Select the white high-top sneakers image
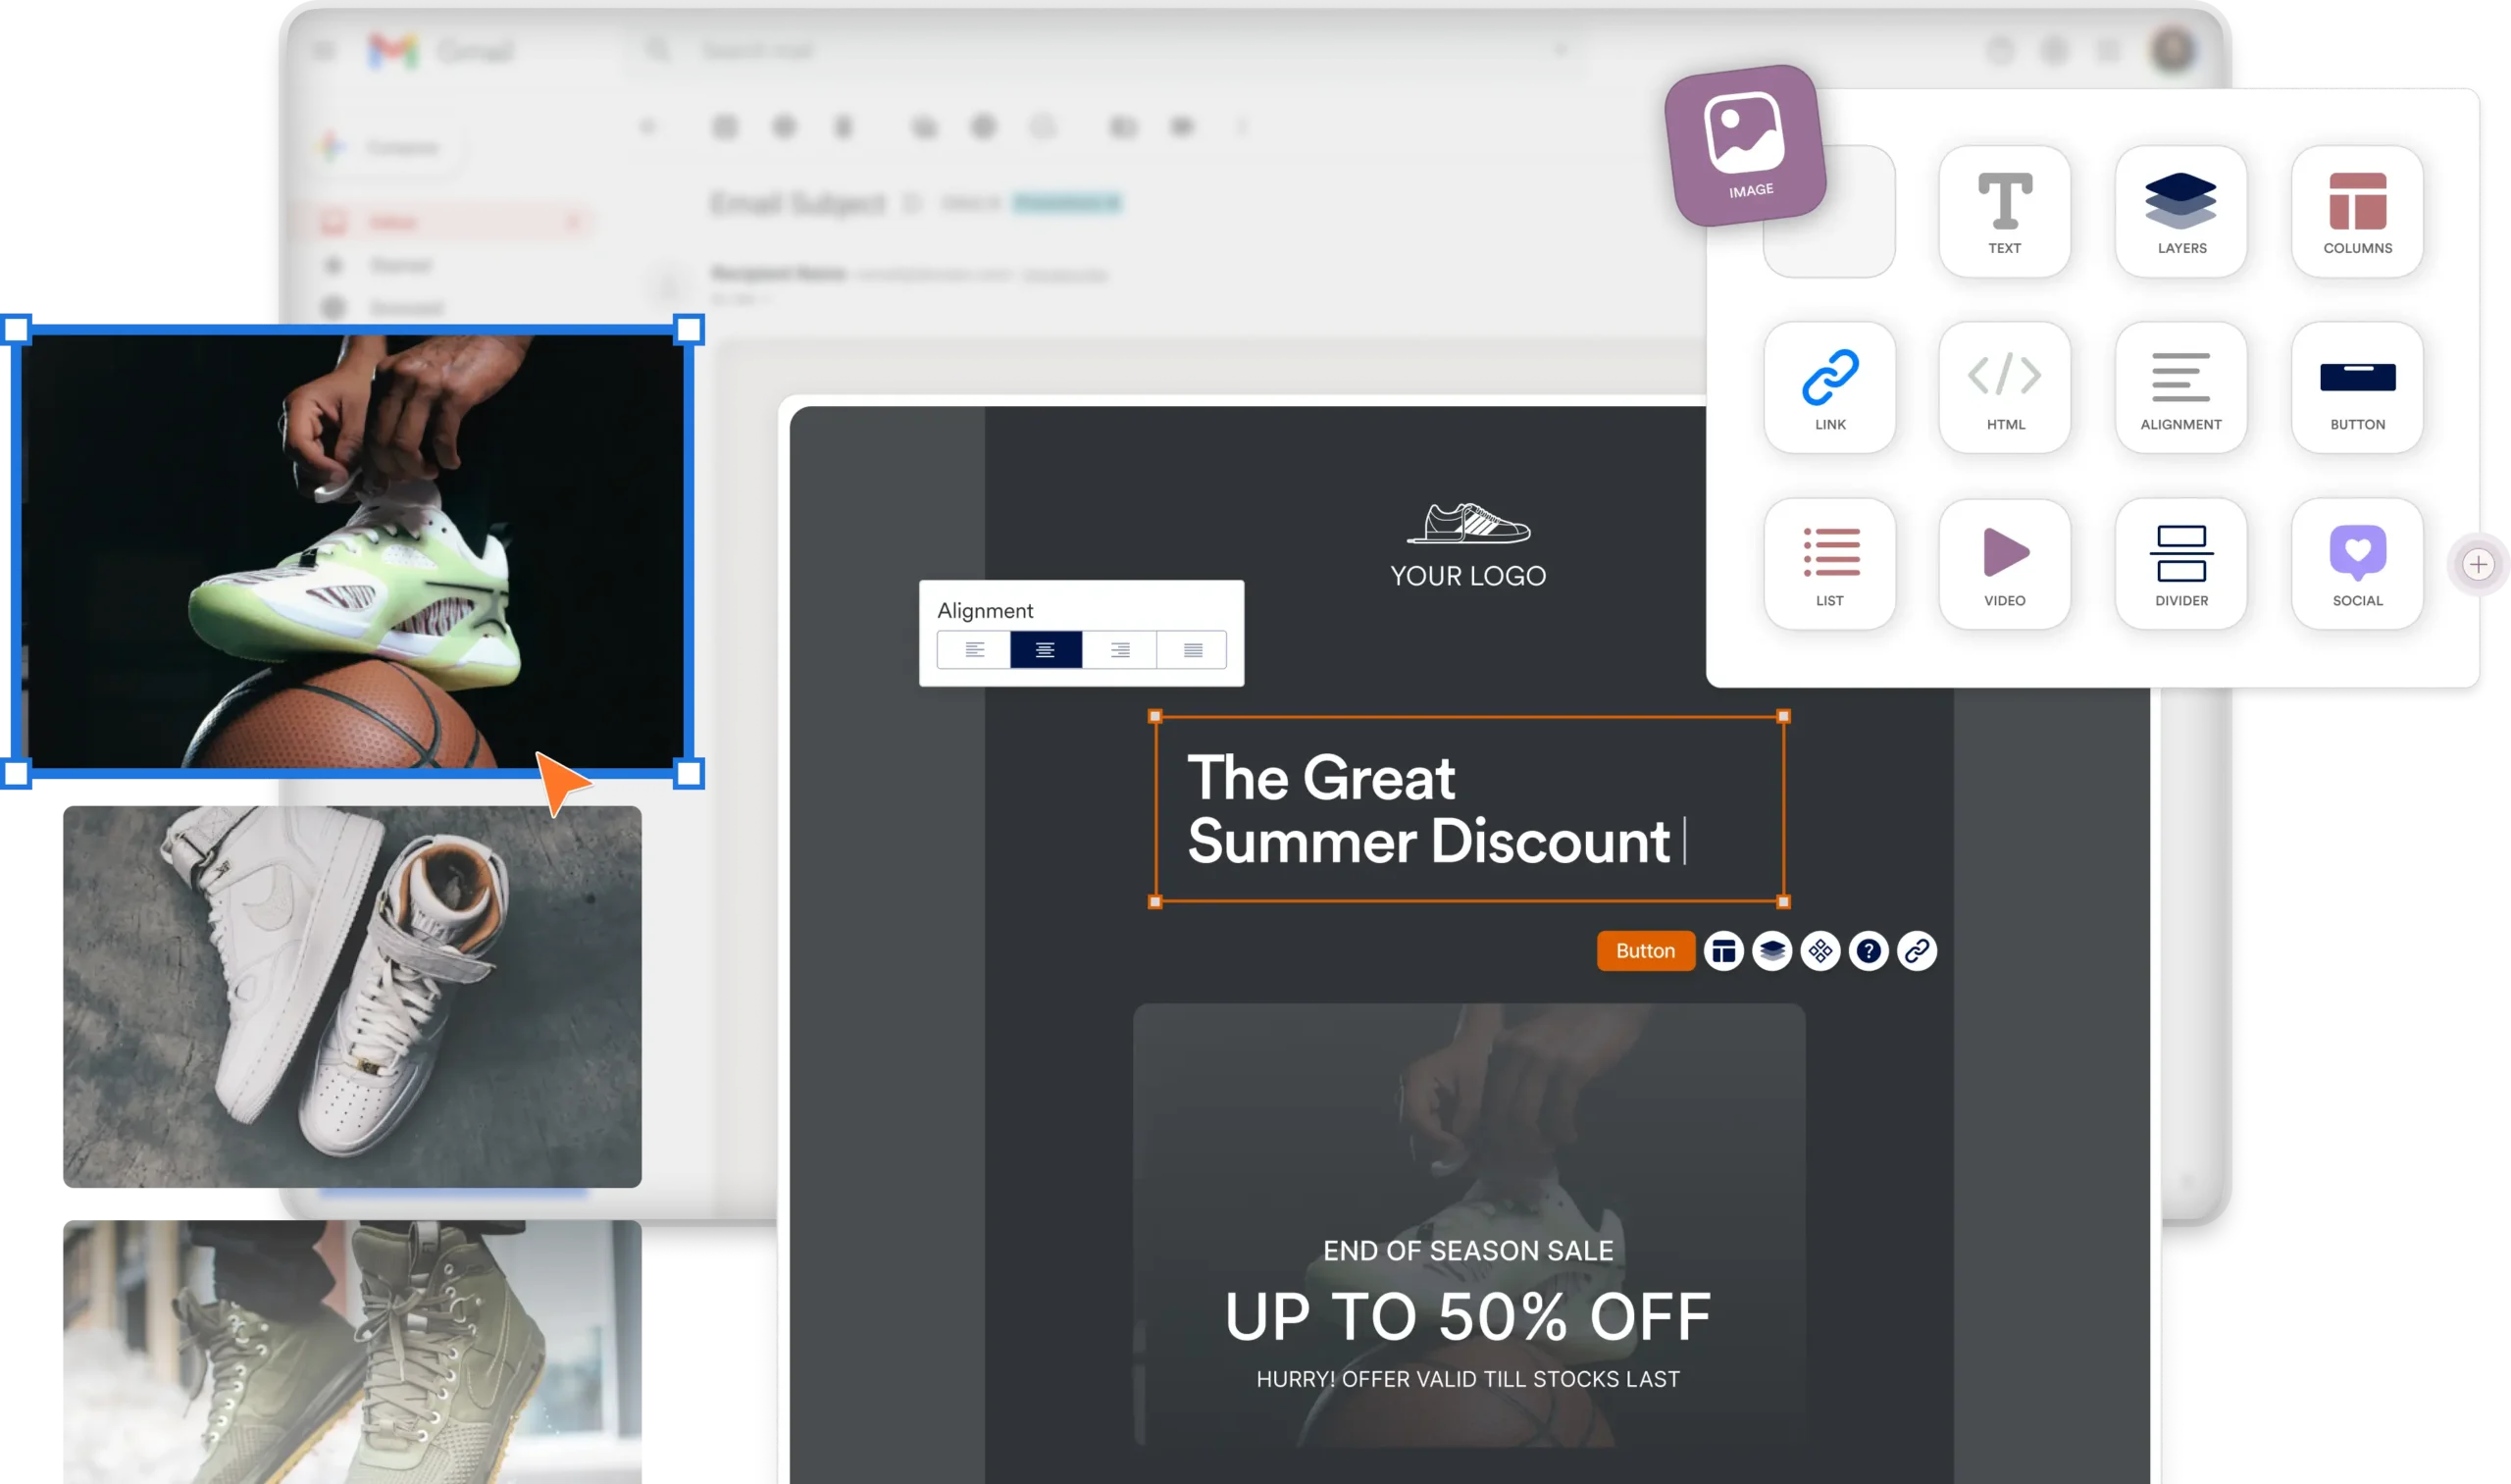 [352, 997]
